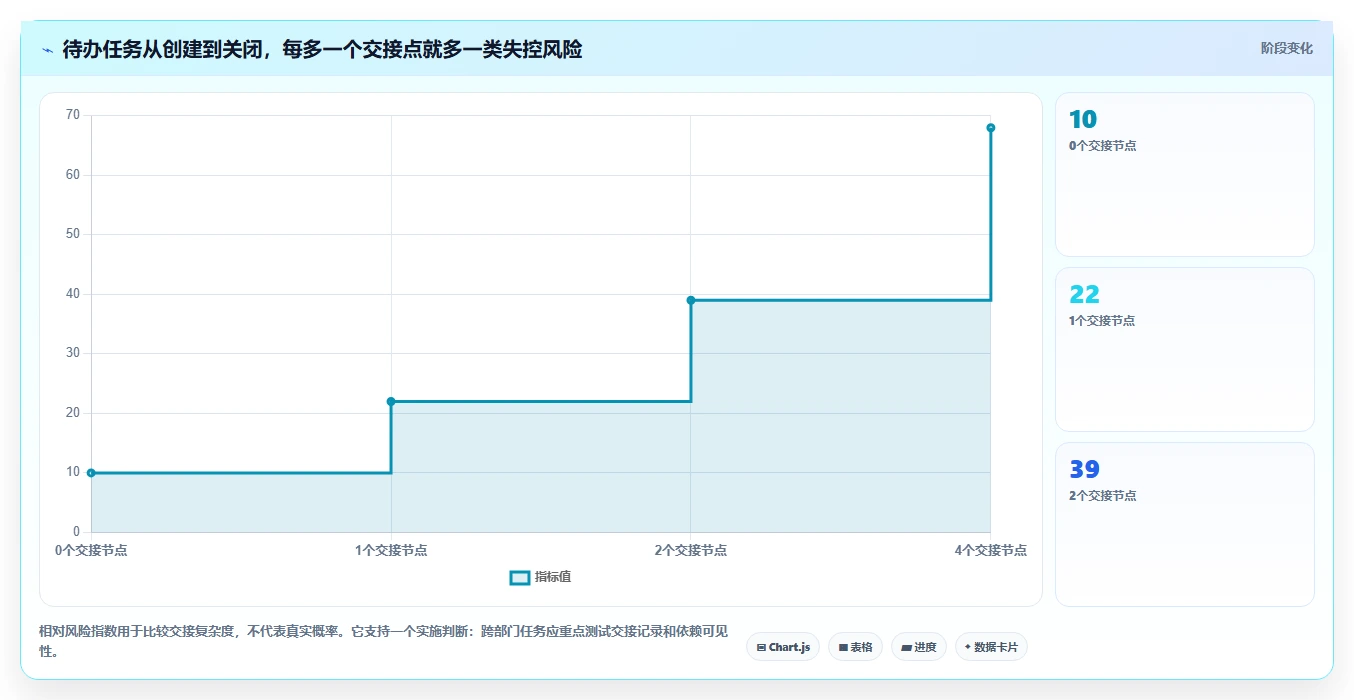Open the stat card showing 22
The image size is (1354, 700).
point(1184,349)
